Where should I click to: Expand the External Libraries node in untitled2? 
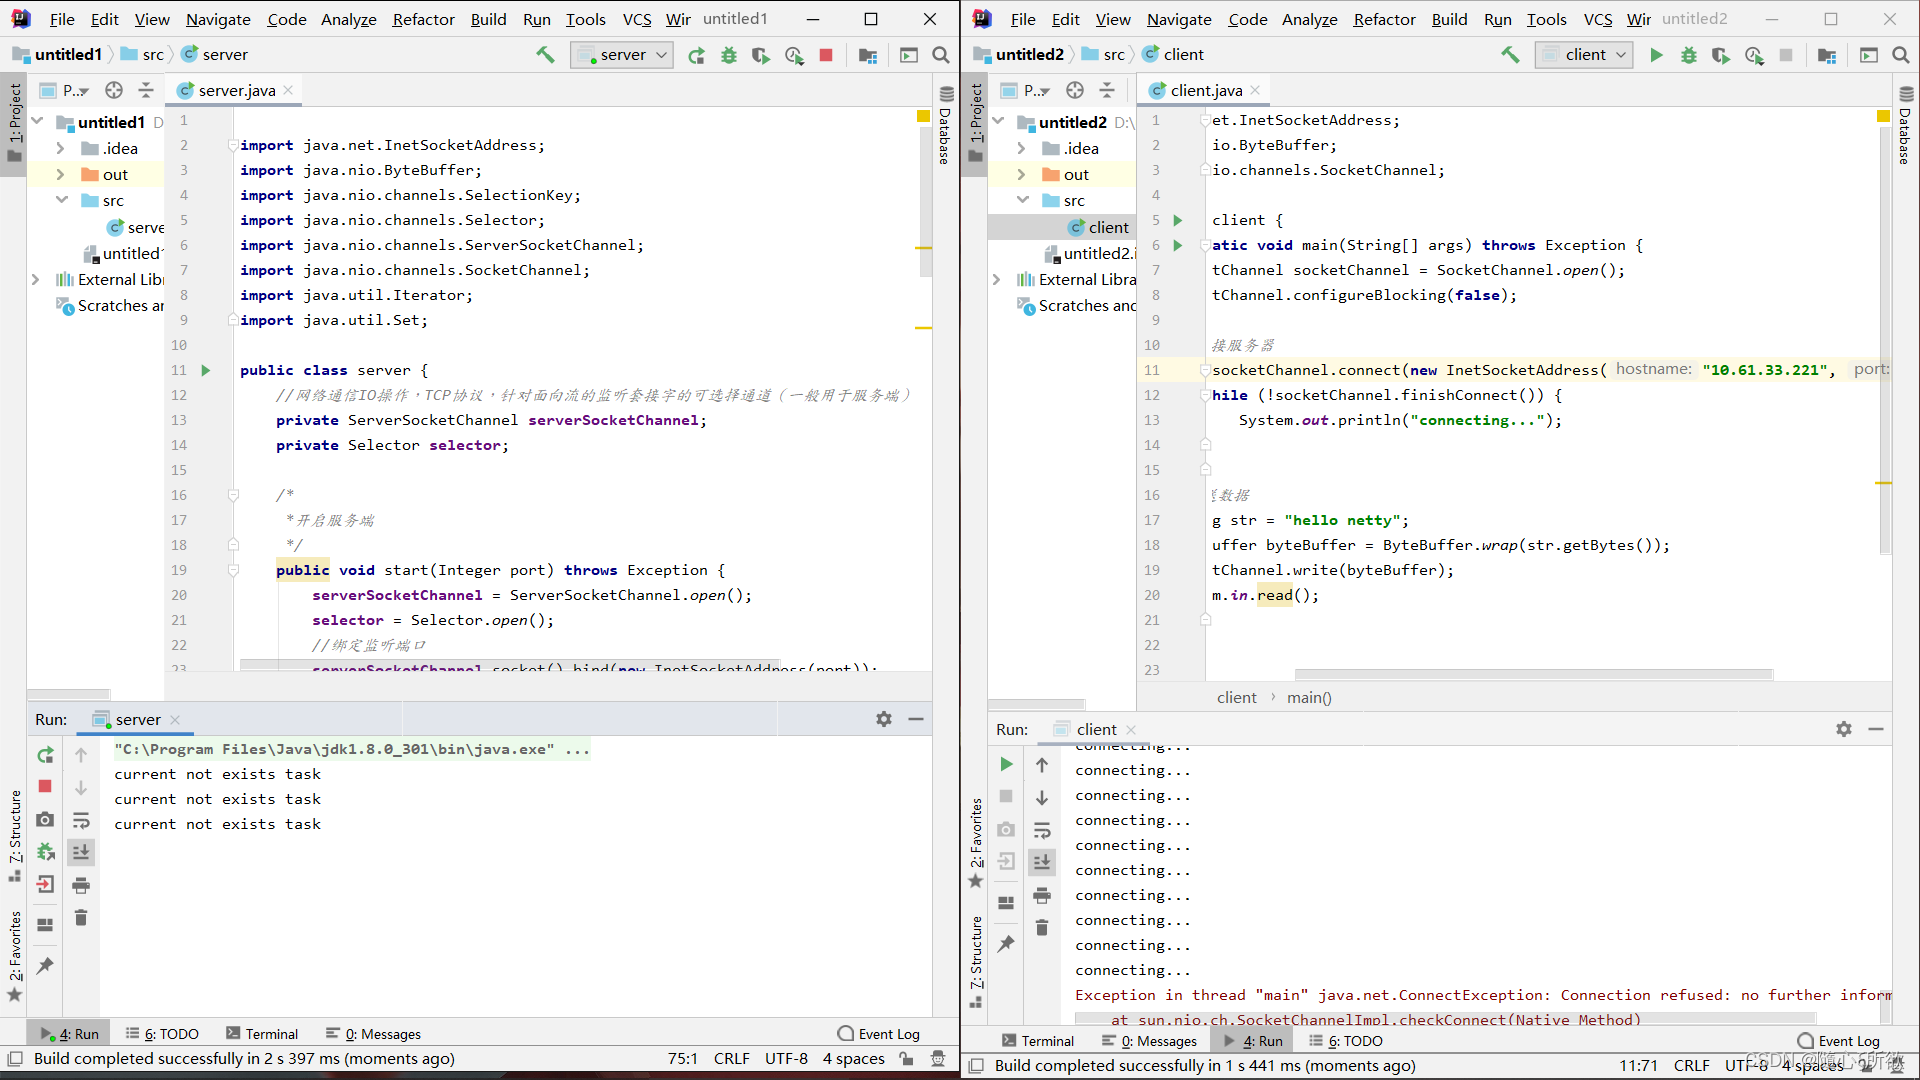tap(998, 278)
